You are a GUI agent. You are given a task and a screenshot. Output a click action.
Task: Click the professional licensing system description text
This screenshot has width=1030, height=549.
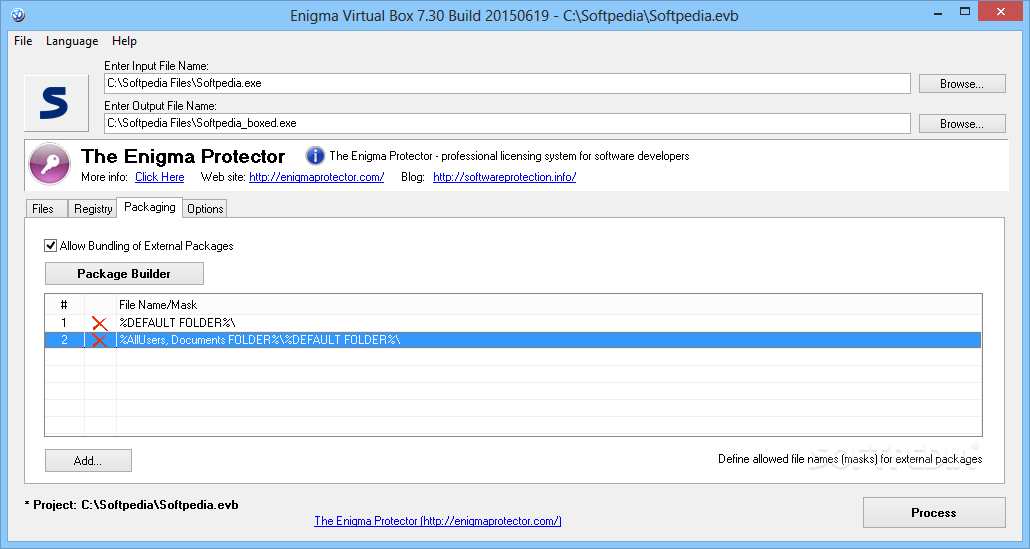pos(509,156)
